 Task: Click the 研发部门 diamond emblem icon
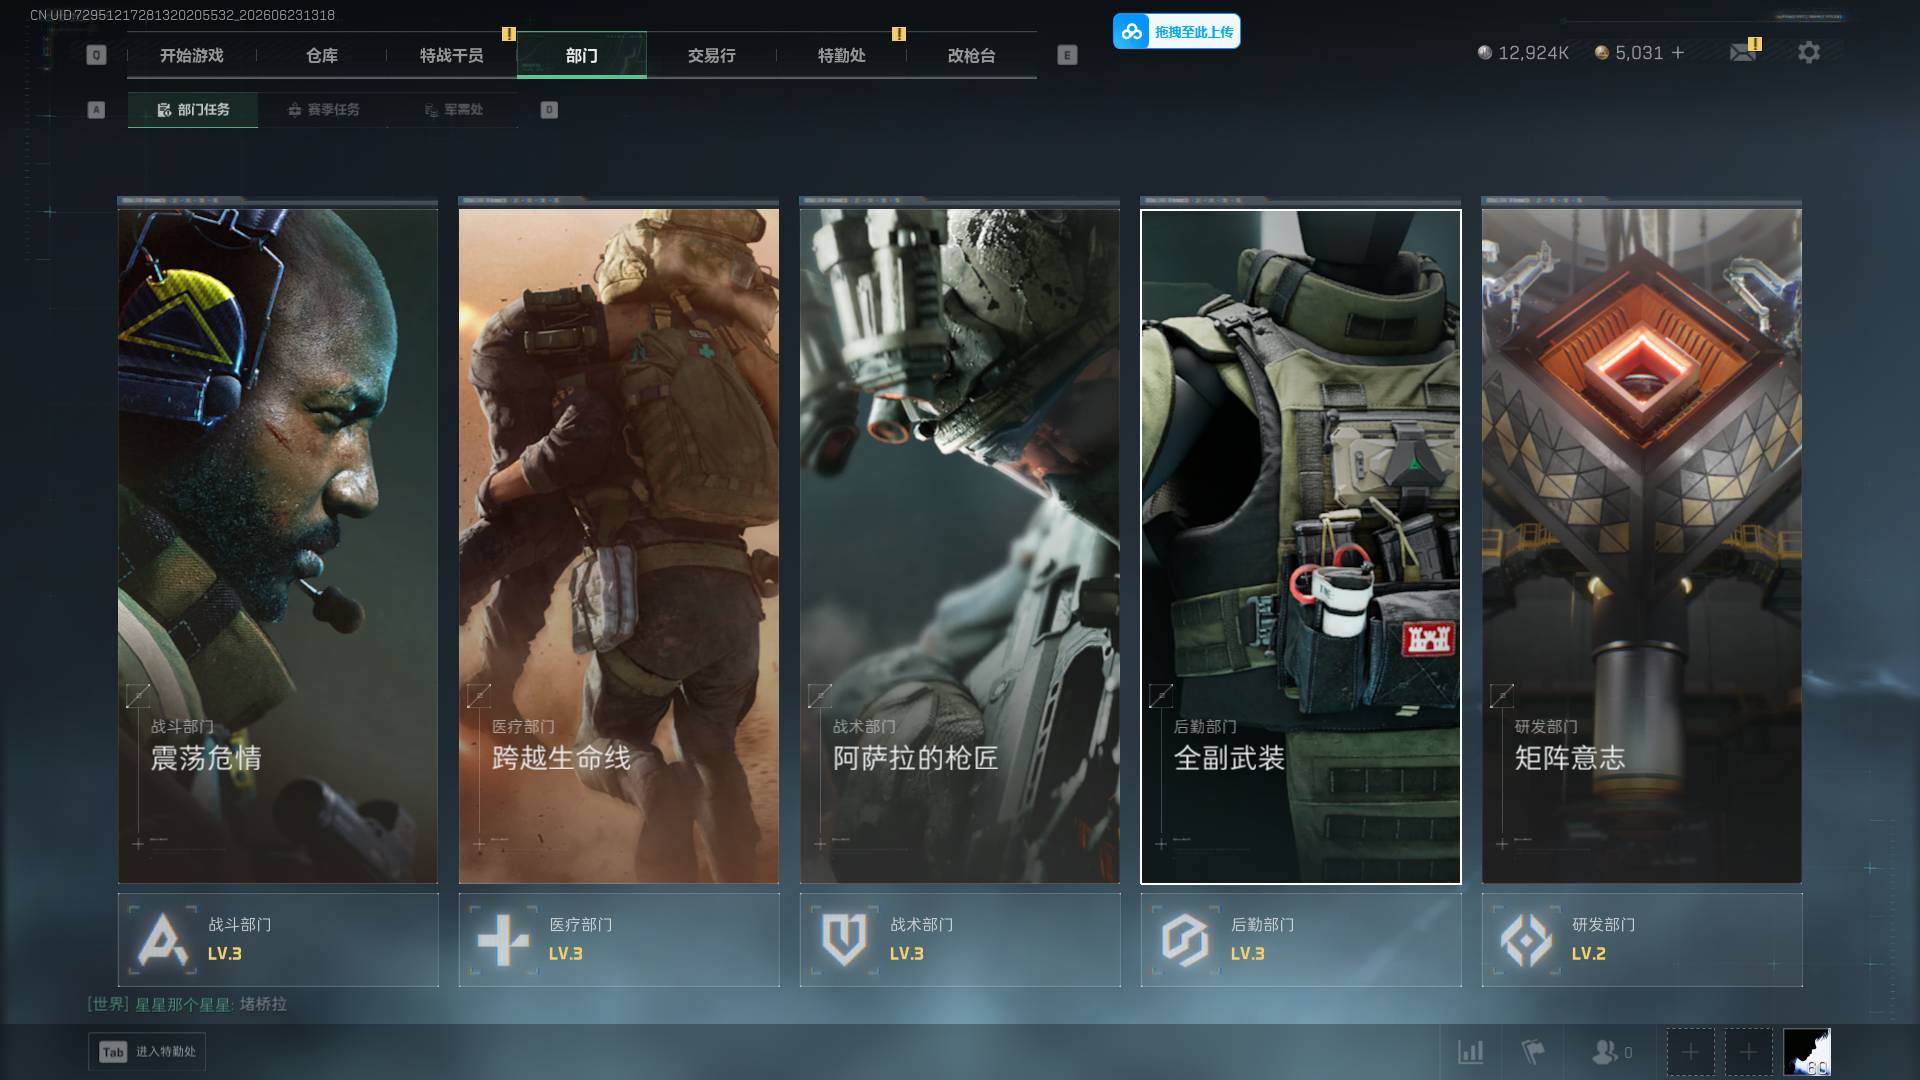coord(1527,940)
